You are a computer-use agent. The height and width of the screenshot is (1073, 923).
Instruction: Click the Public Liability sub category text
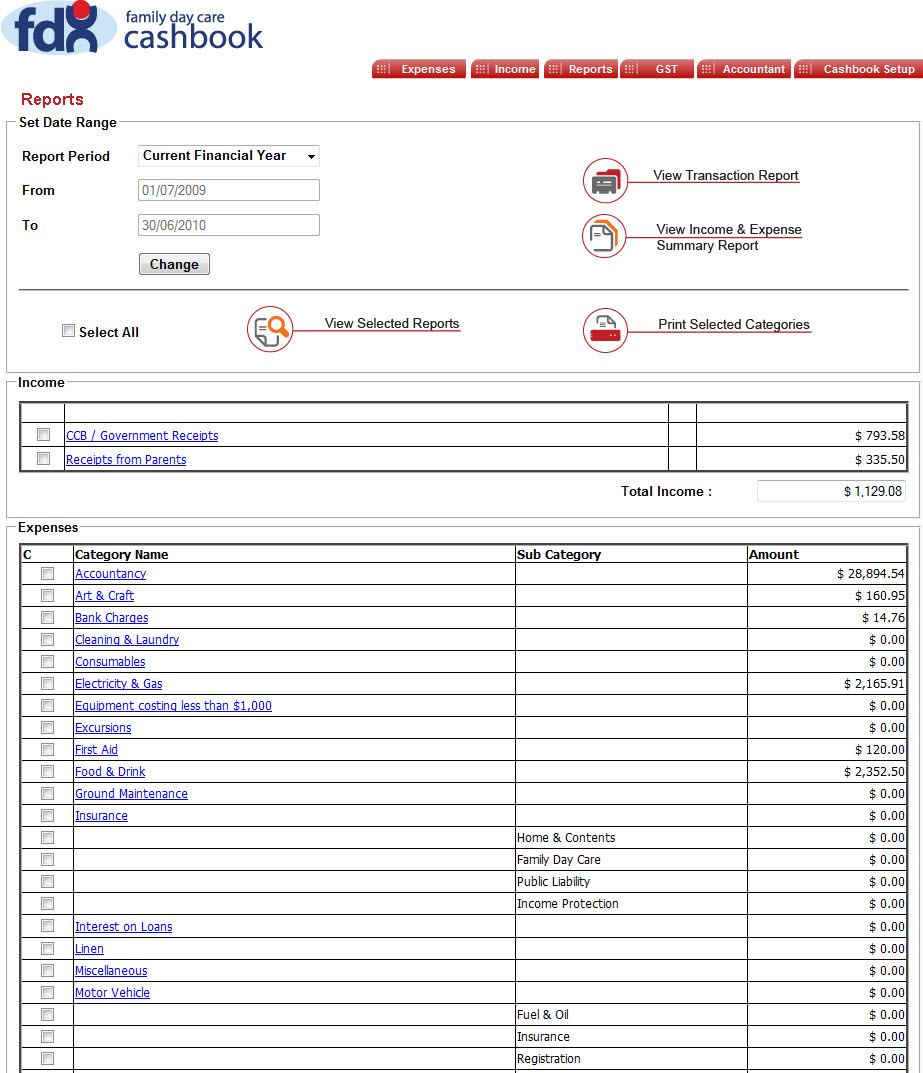click(554, 881)
